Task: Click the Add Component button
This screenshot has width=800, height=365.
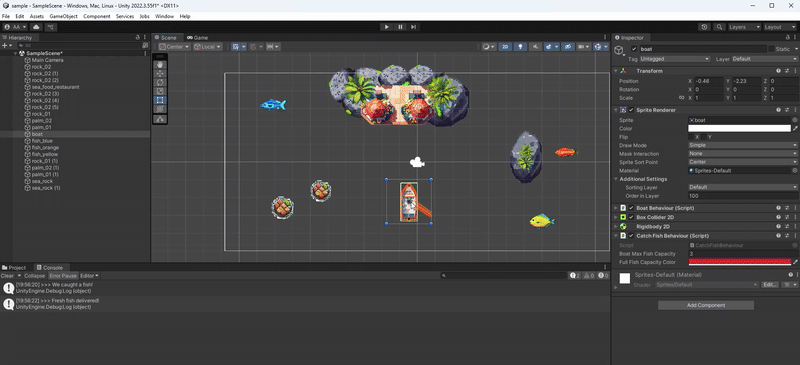Action: point(706,305)
